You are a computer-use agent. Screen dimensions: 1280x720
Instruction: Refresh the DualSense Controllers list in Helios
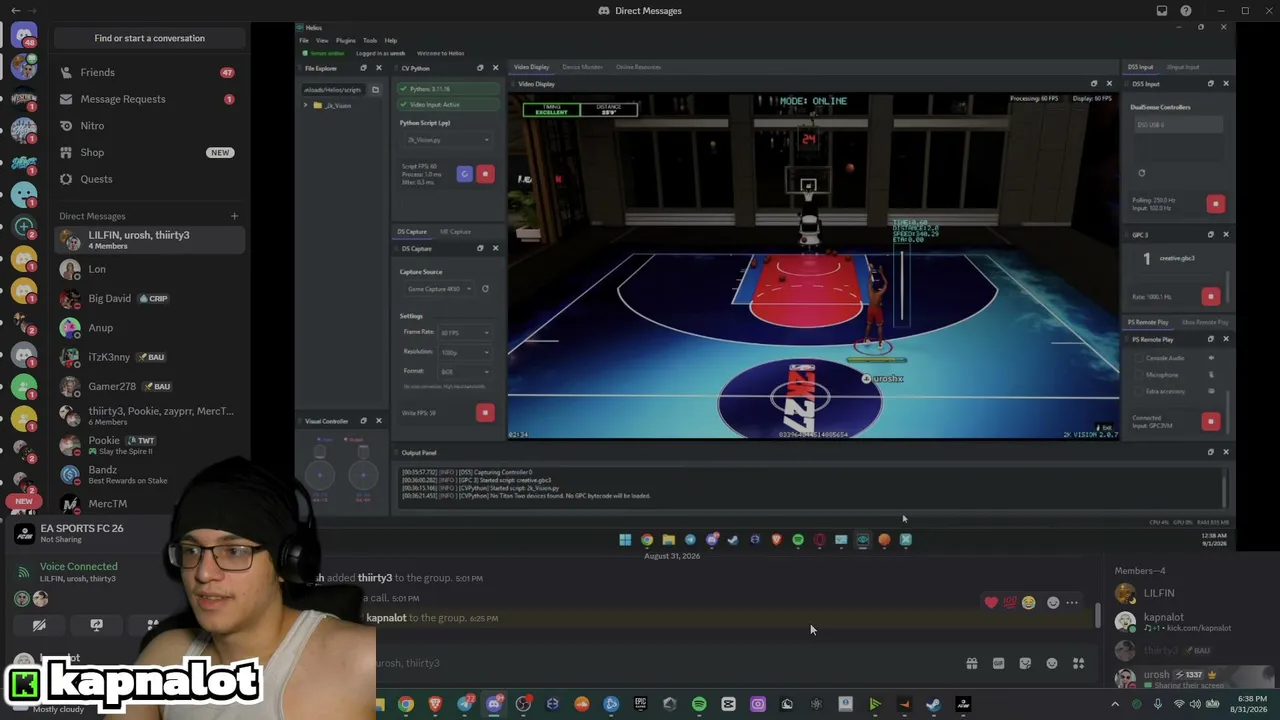[1141, 173]
